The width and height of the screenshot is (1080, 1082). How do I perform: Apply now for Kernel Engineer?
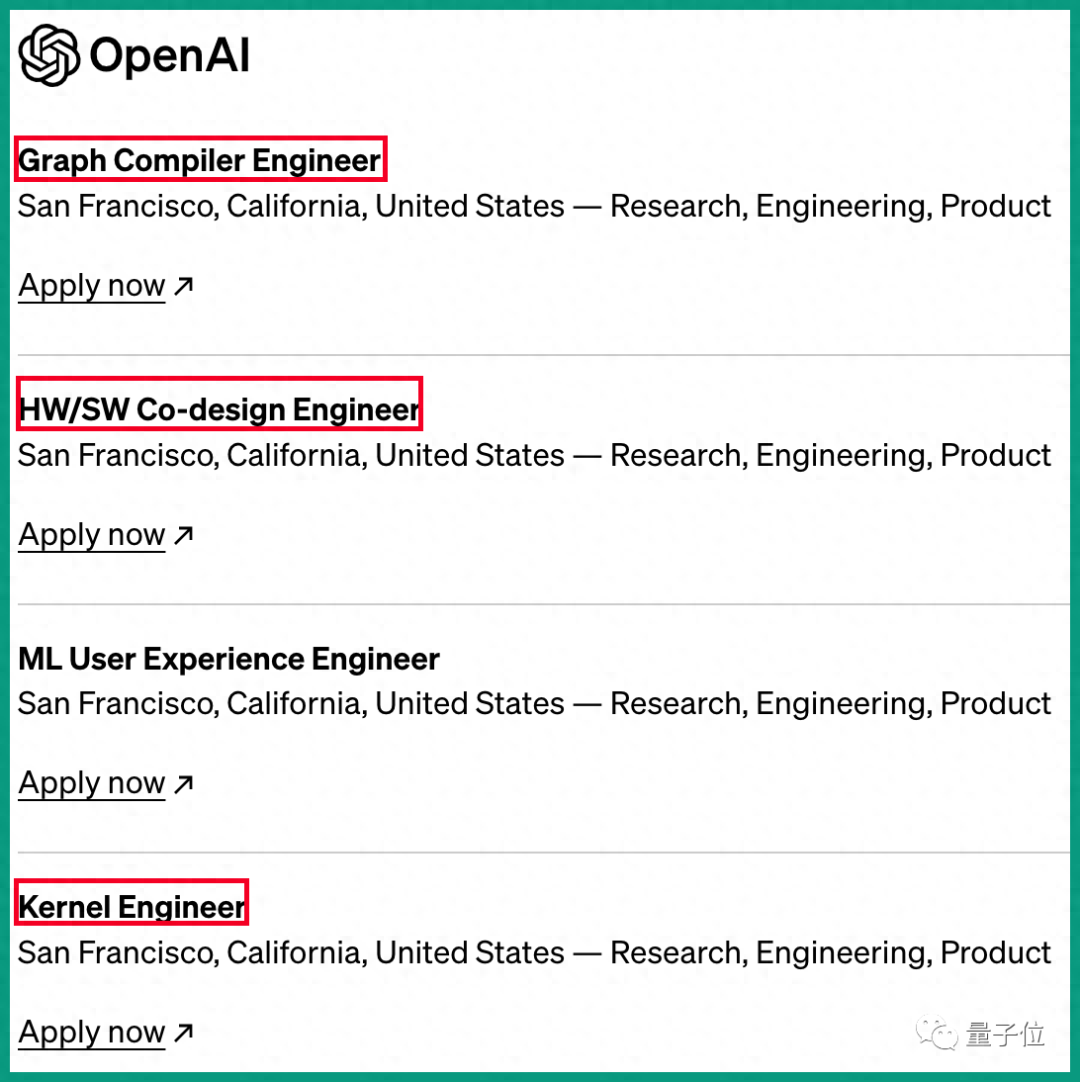[92, 1032]
